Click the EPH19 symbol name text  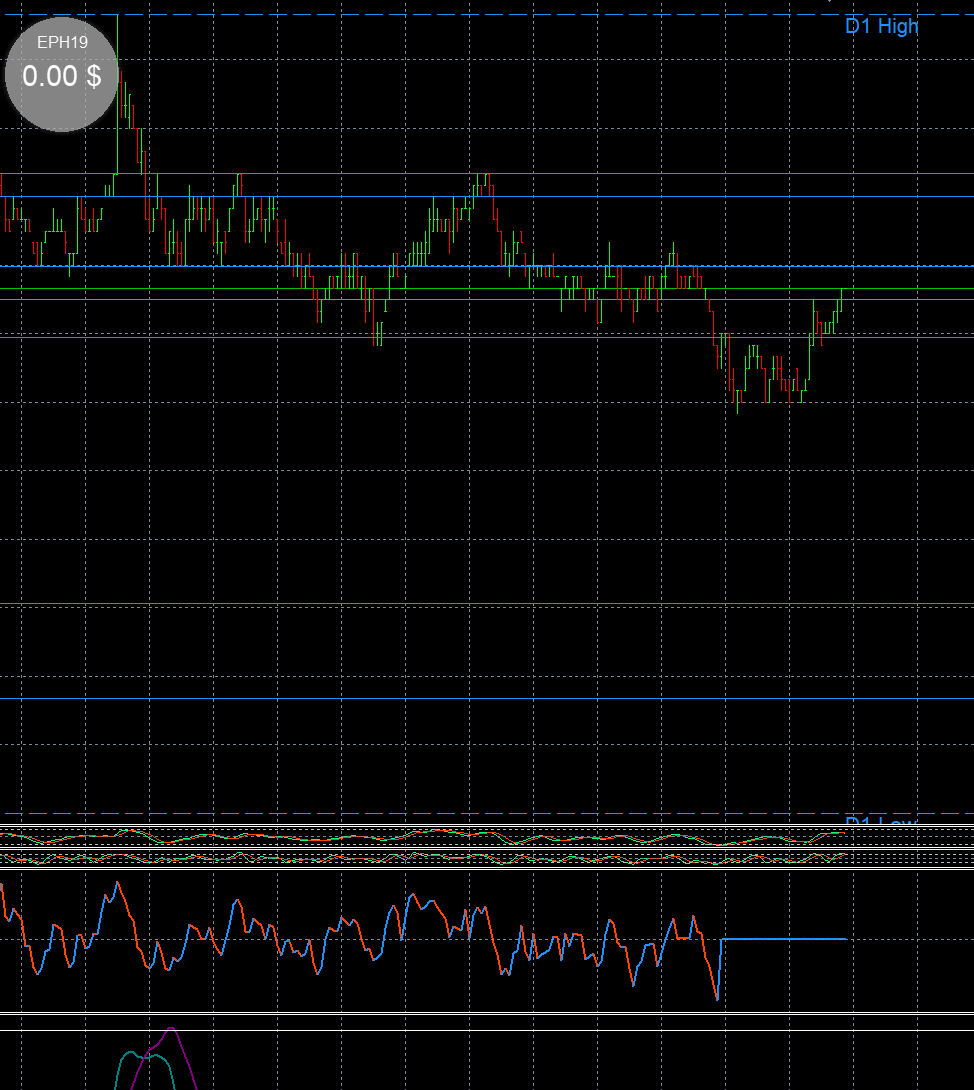(x=60, y=43)
